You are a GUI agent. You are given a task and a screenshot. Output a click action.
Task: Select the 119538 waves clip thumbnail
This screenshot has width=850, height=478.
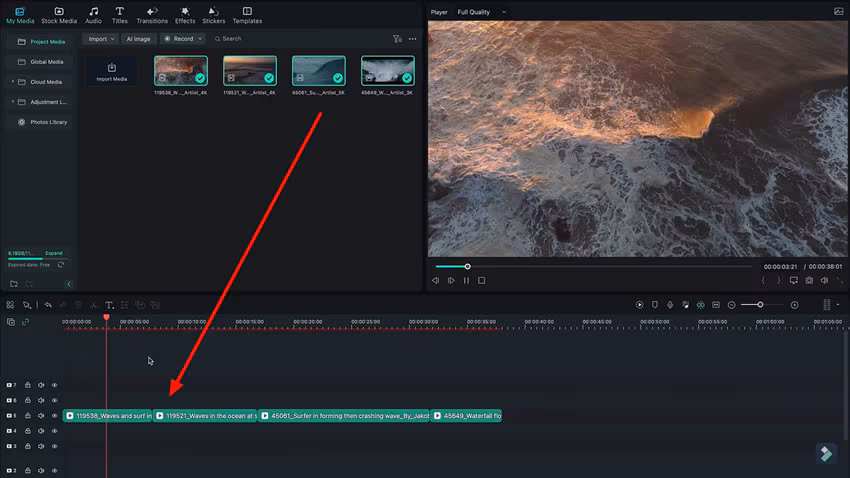pyautogui.click(x=181, y=71)
